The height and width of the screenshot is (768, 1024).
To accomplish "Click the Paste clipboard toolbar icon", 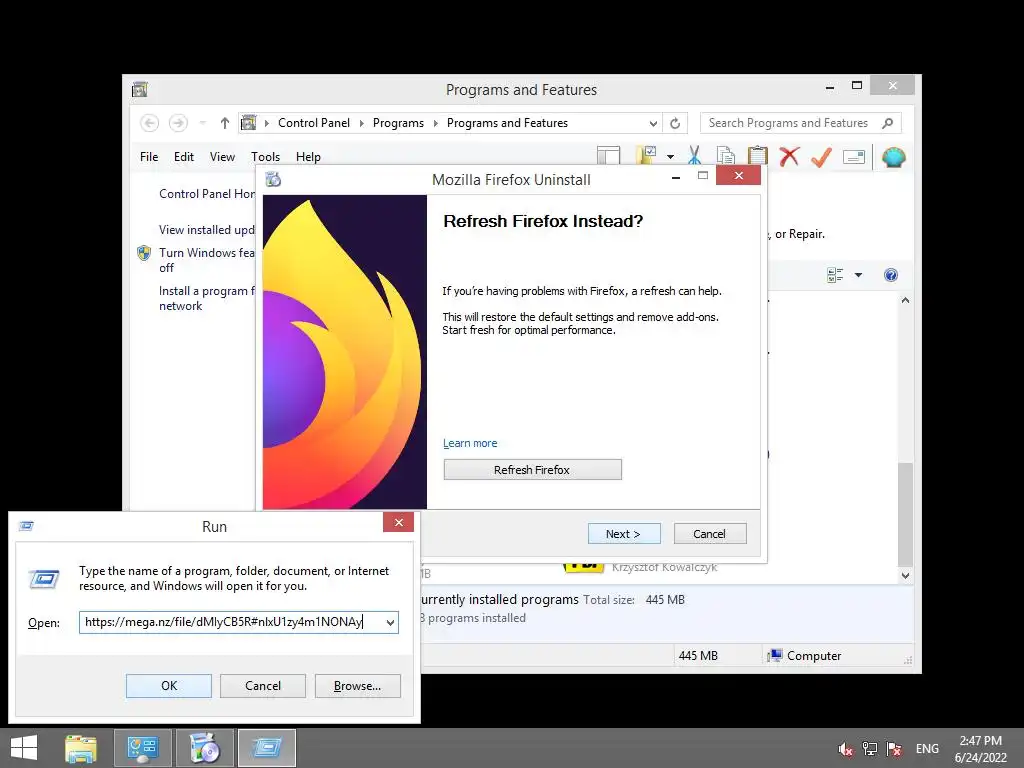I will point(758,156).
